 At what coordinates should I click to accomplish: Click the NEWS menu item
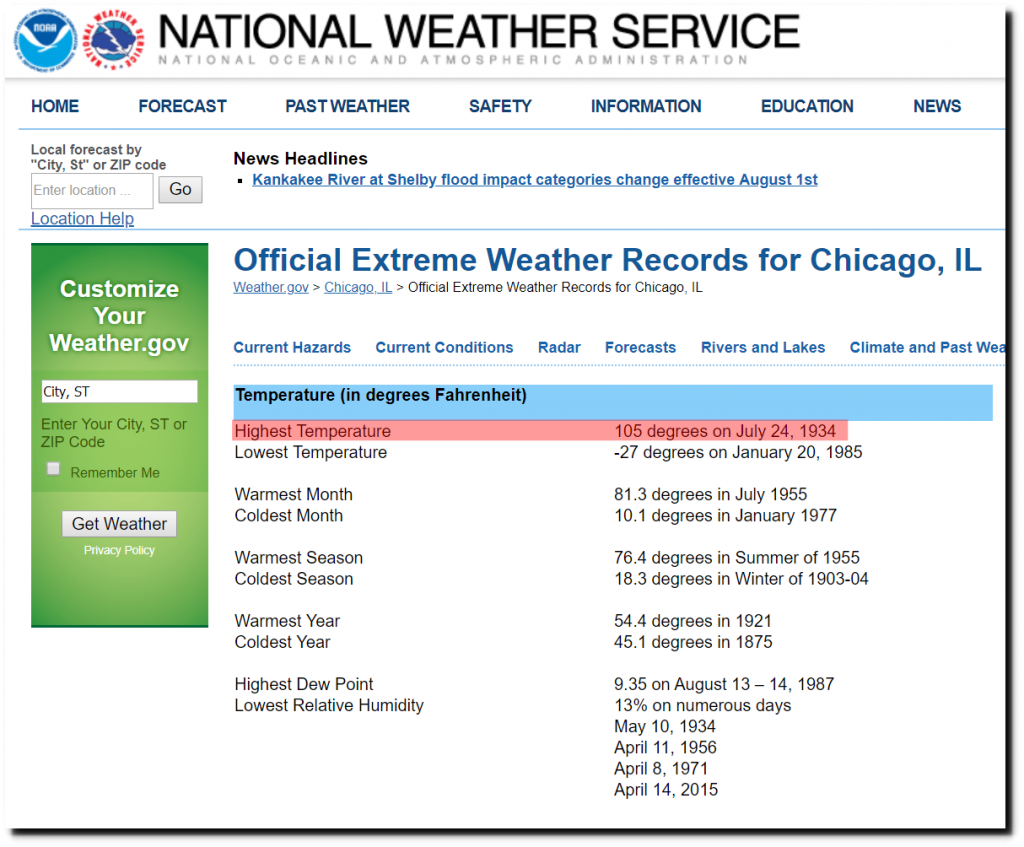(x=937, y=106)
